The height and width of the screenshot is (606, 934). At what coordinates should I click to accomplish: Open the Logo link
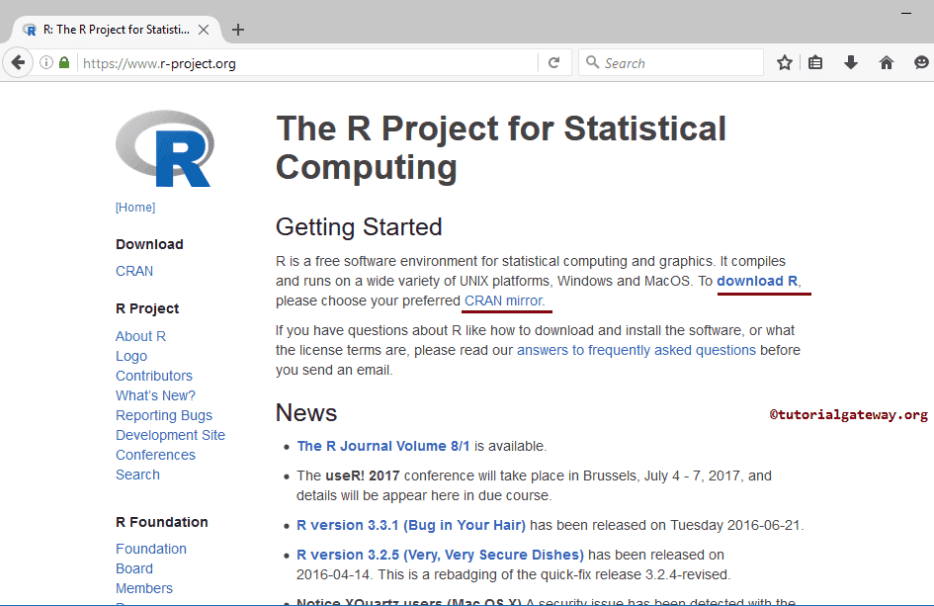[131, 356]
